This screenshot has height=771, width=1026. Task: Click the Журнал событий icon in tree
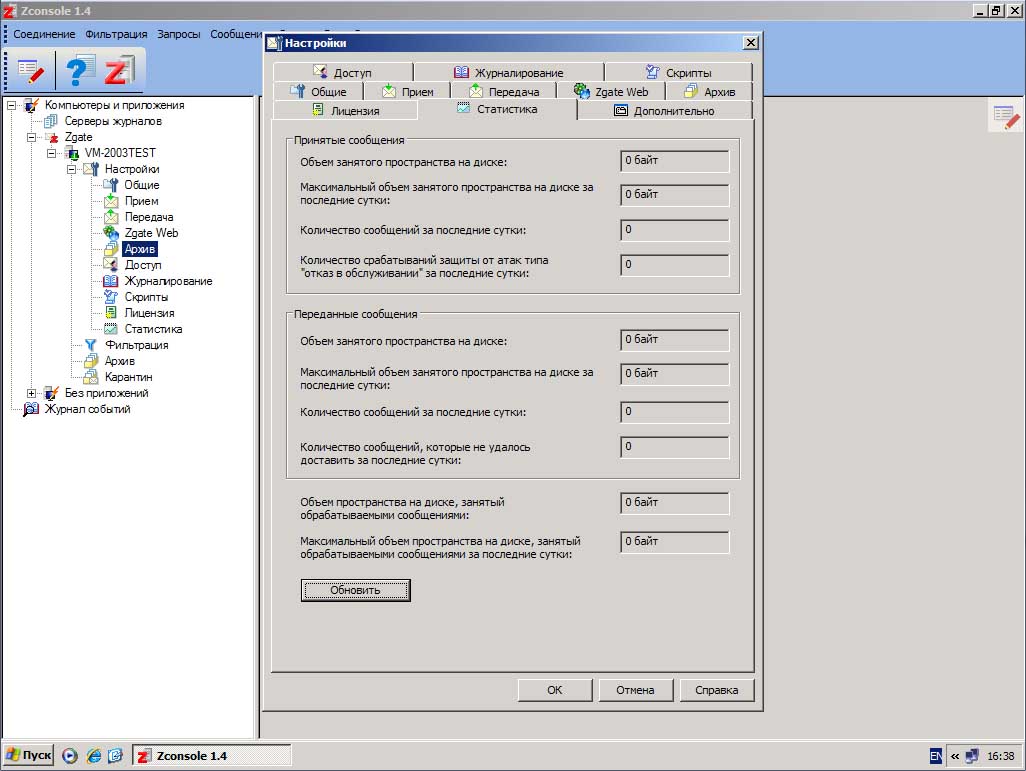[31, 409]
